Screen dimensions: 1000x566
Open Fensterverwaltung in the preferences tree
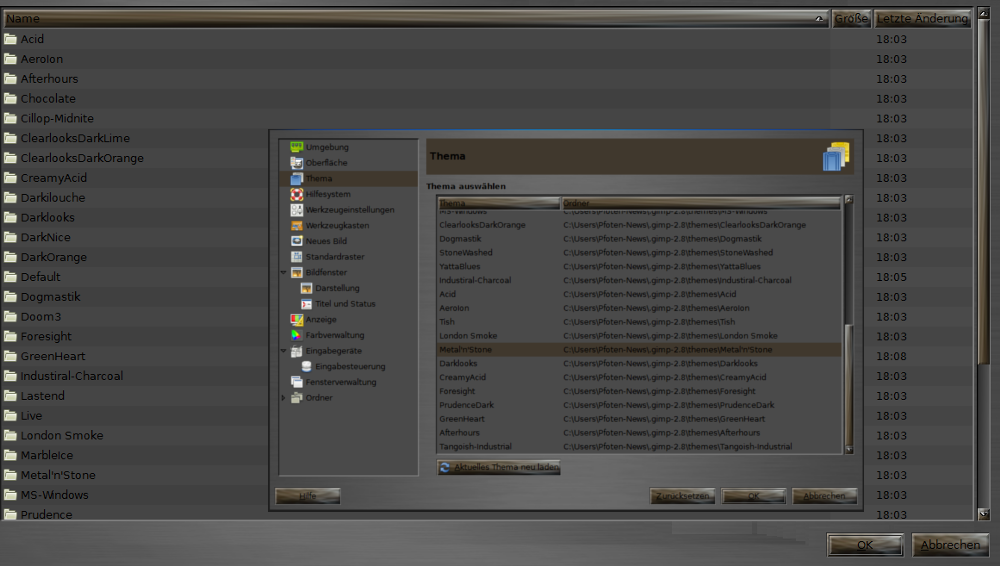click(x=340, y=382)
